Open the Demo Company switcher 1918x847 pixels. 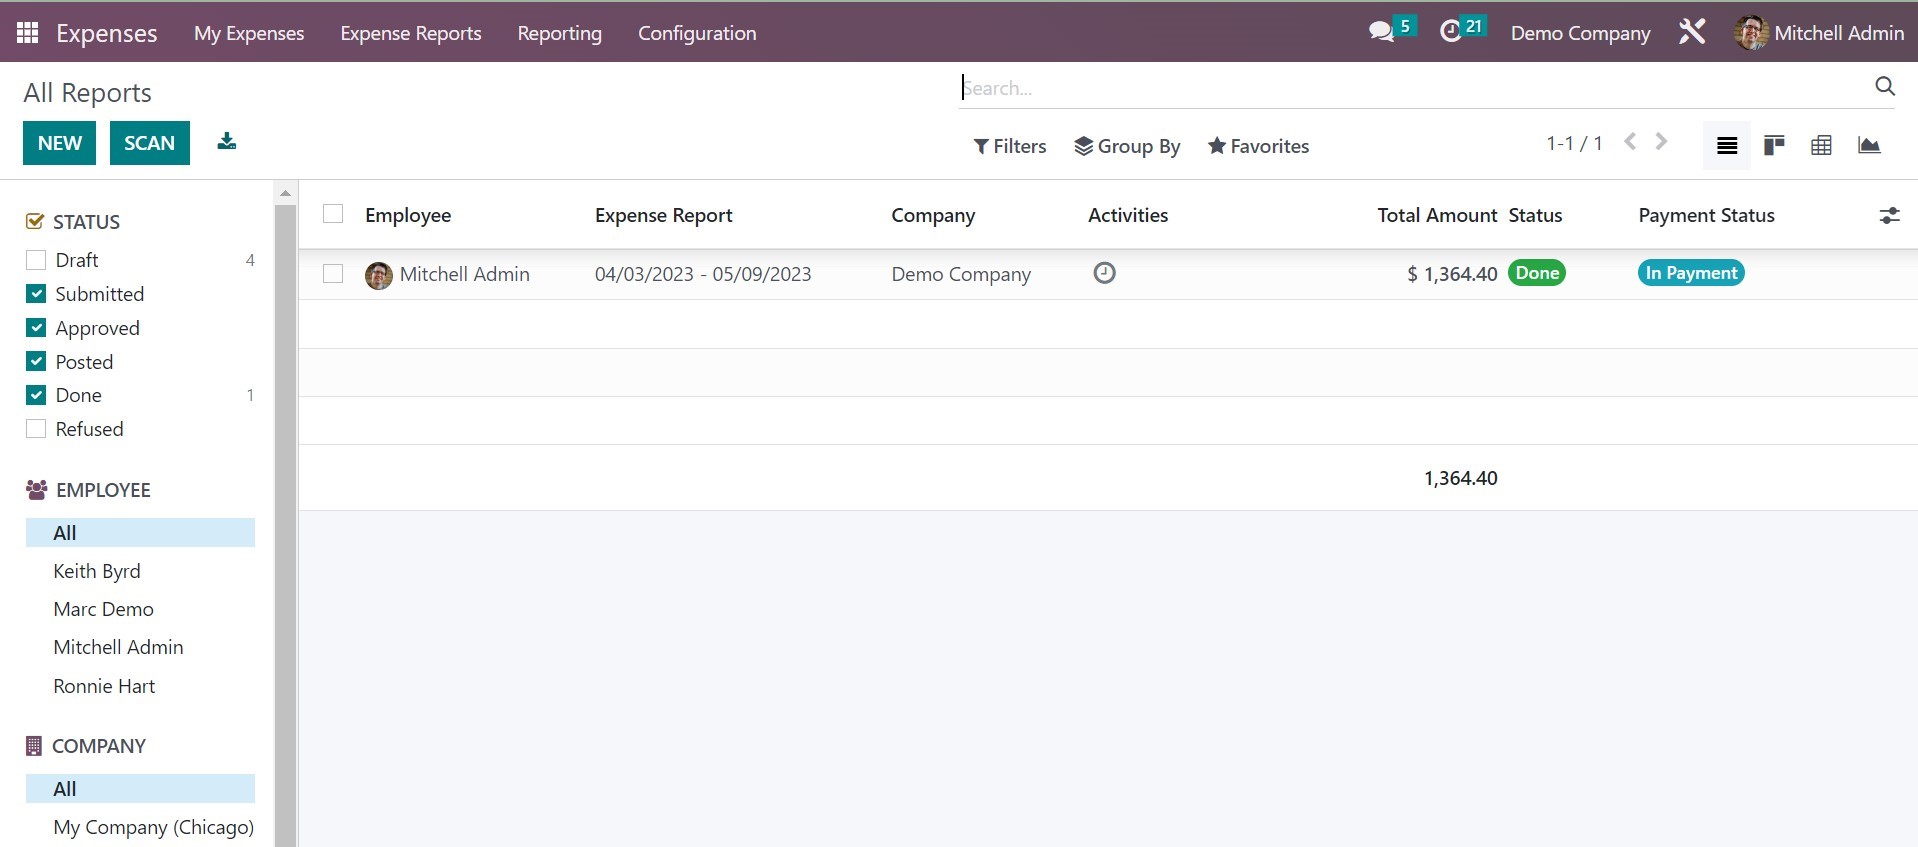coord(1580,33)
